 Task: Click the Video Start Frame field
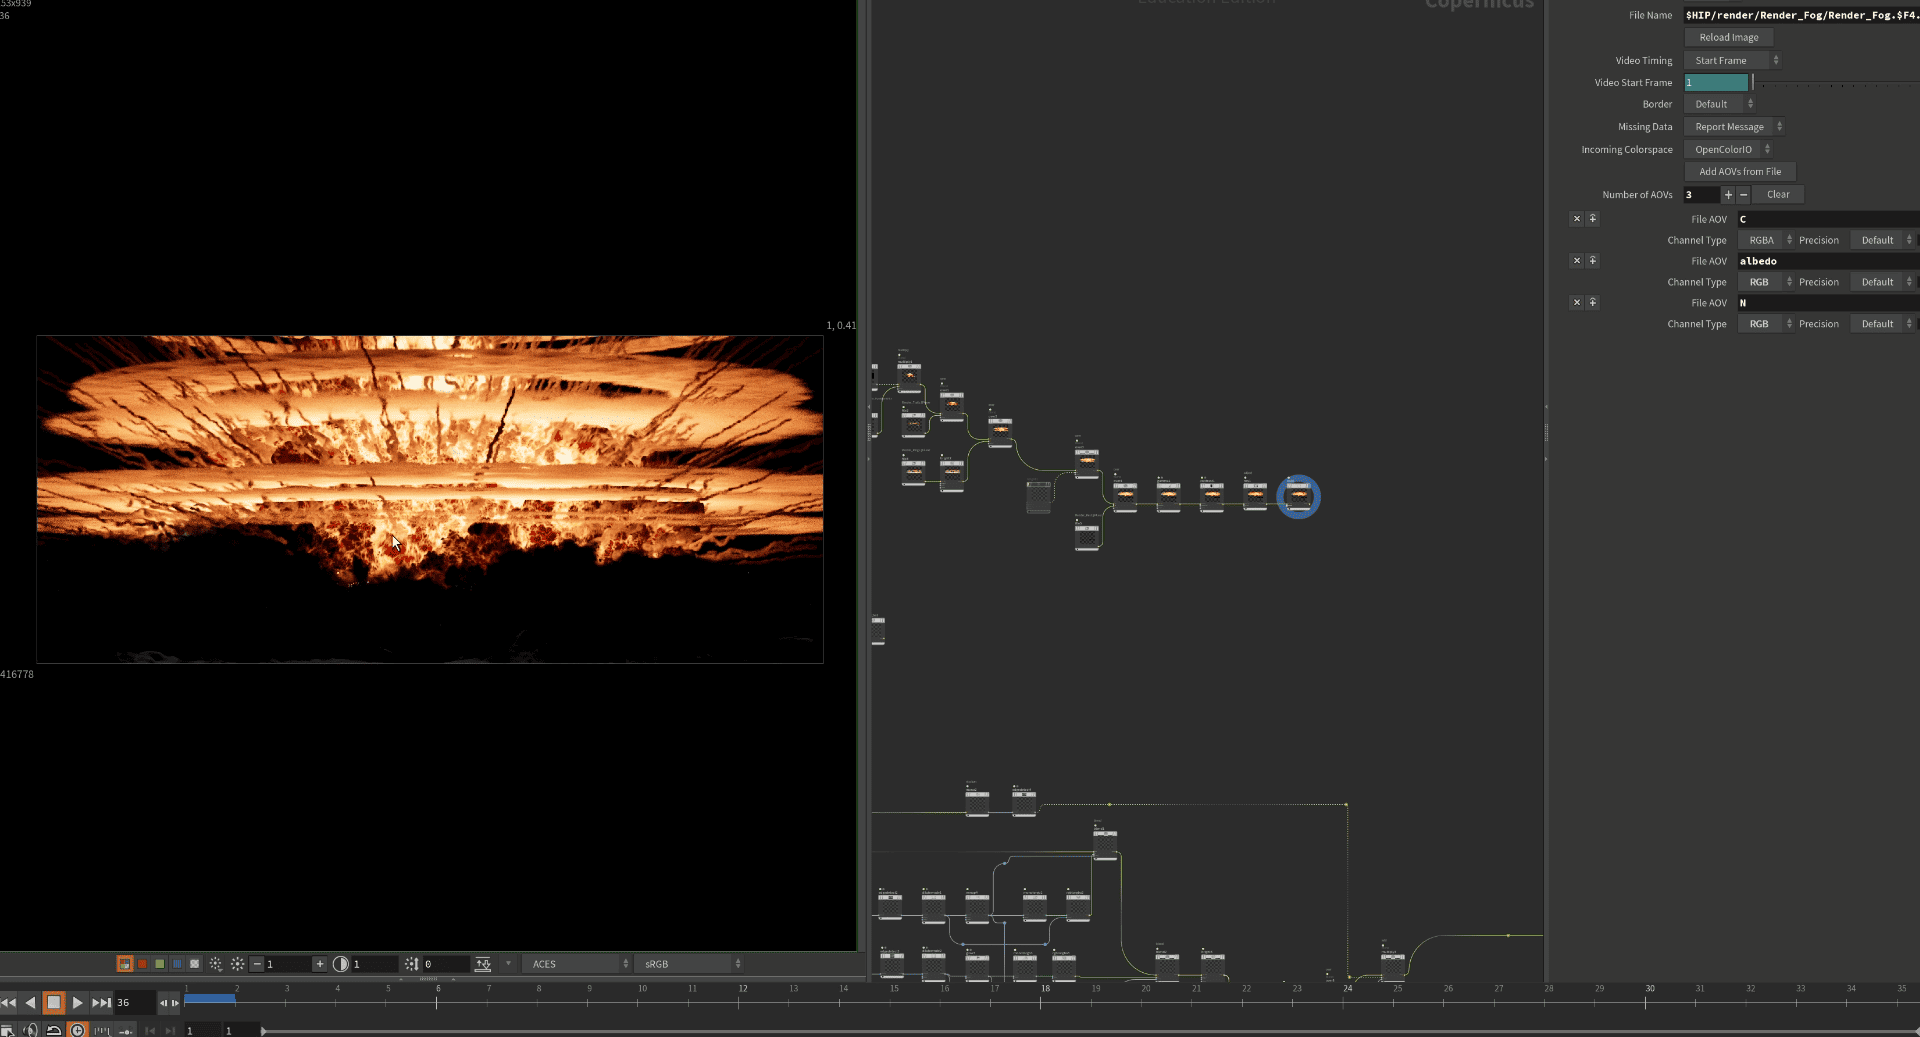click(1716, 82)
